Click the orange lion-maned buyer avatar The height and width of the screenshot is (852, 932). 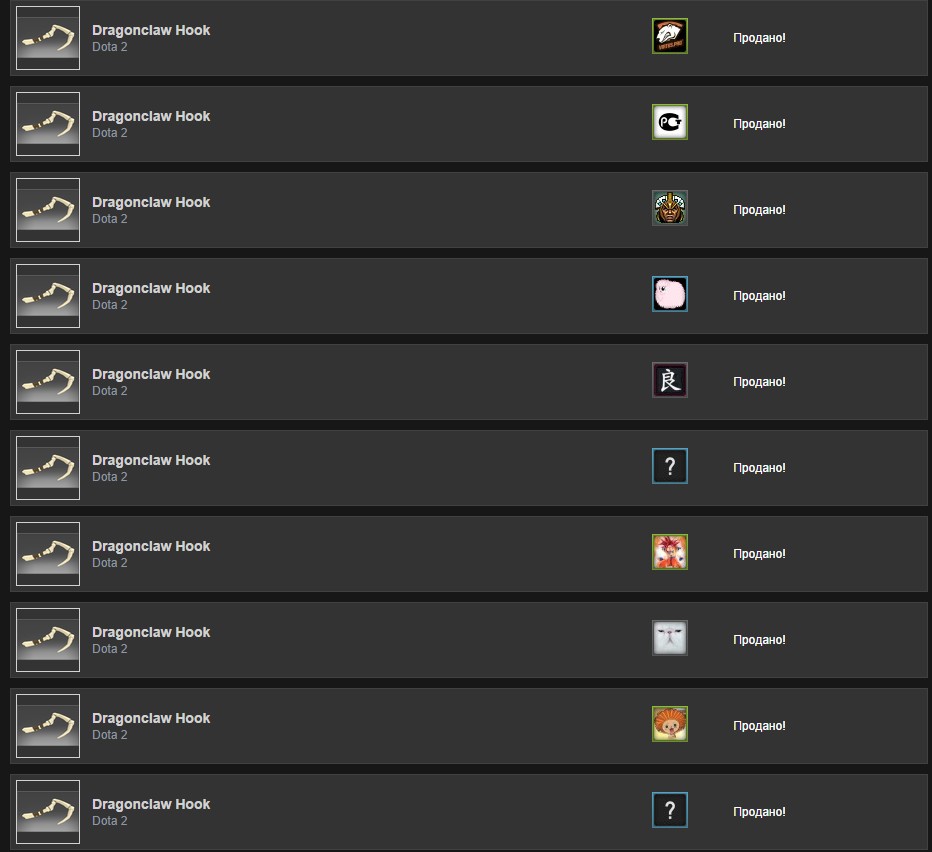coord(669,724)
